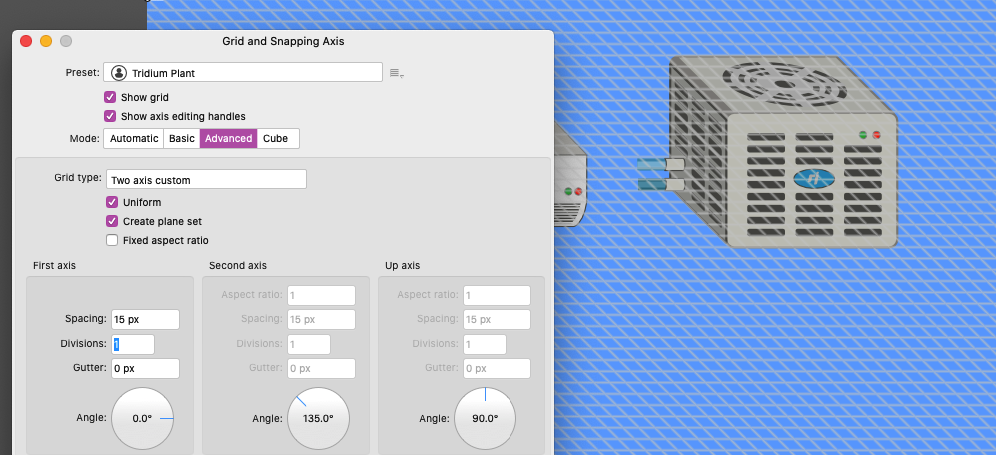Uncheck the Create plane set option
This screenshot has width=996, height=455.
[112, 221]
